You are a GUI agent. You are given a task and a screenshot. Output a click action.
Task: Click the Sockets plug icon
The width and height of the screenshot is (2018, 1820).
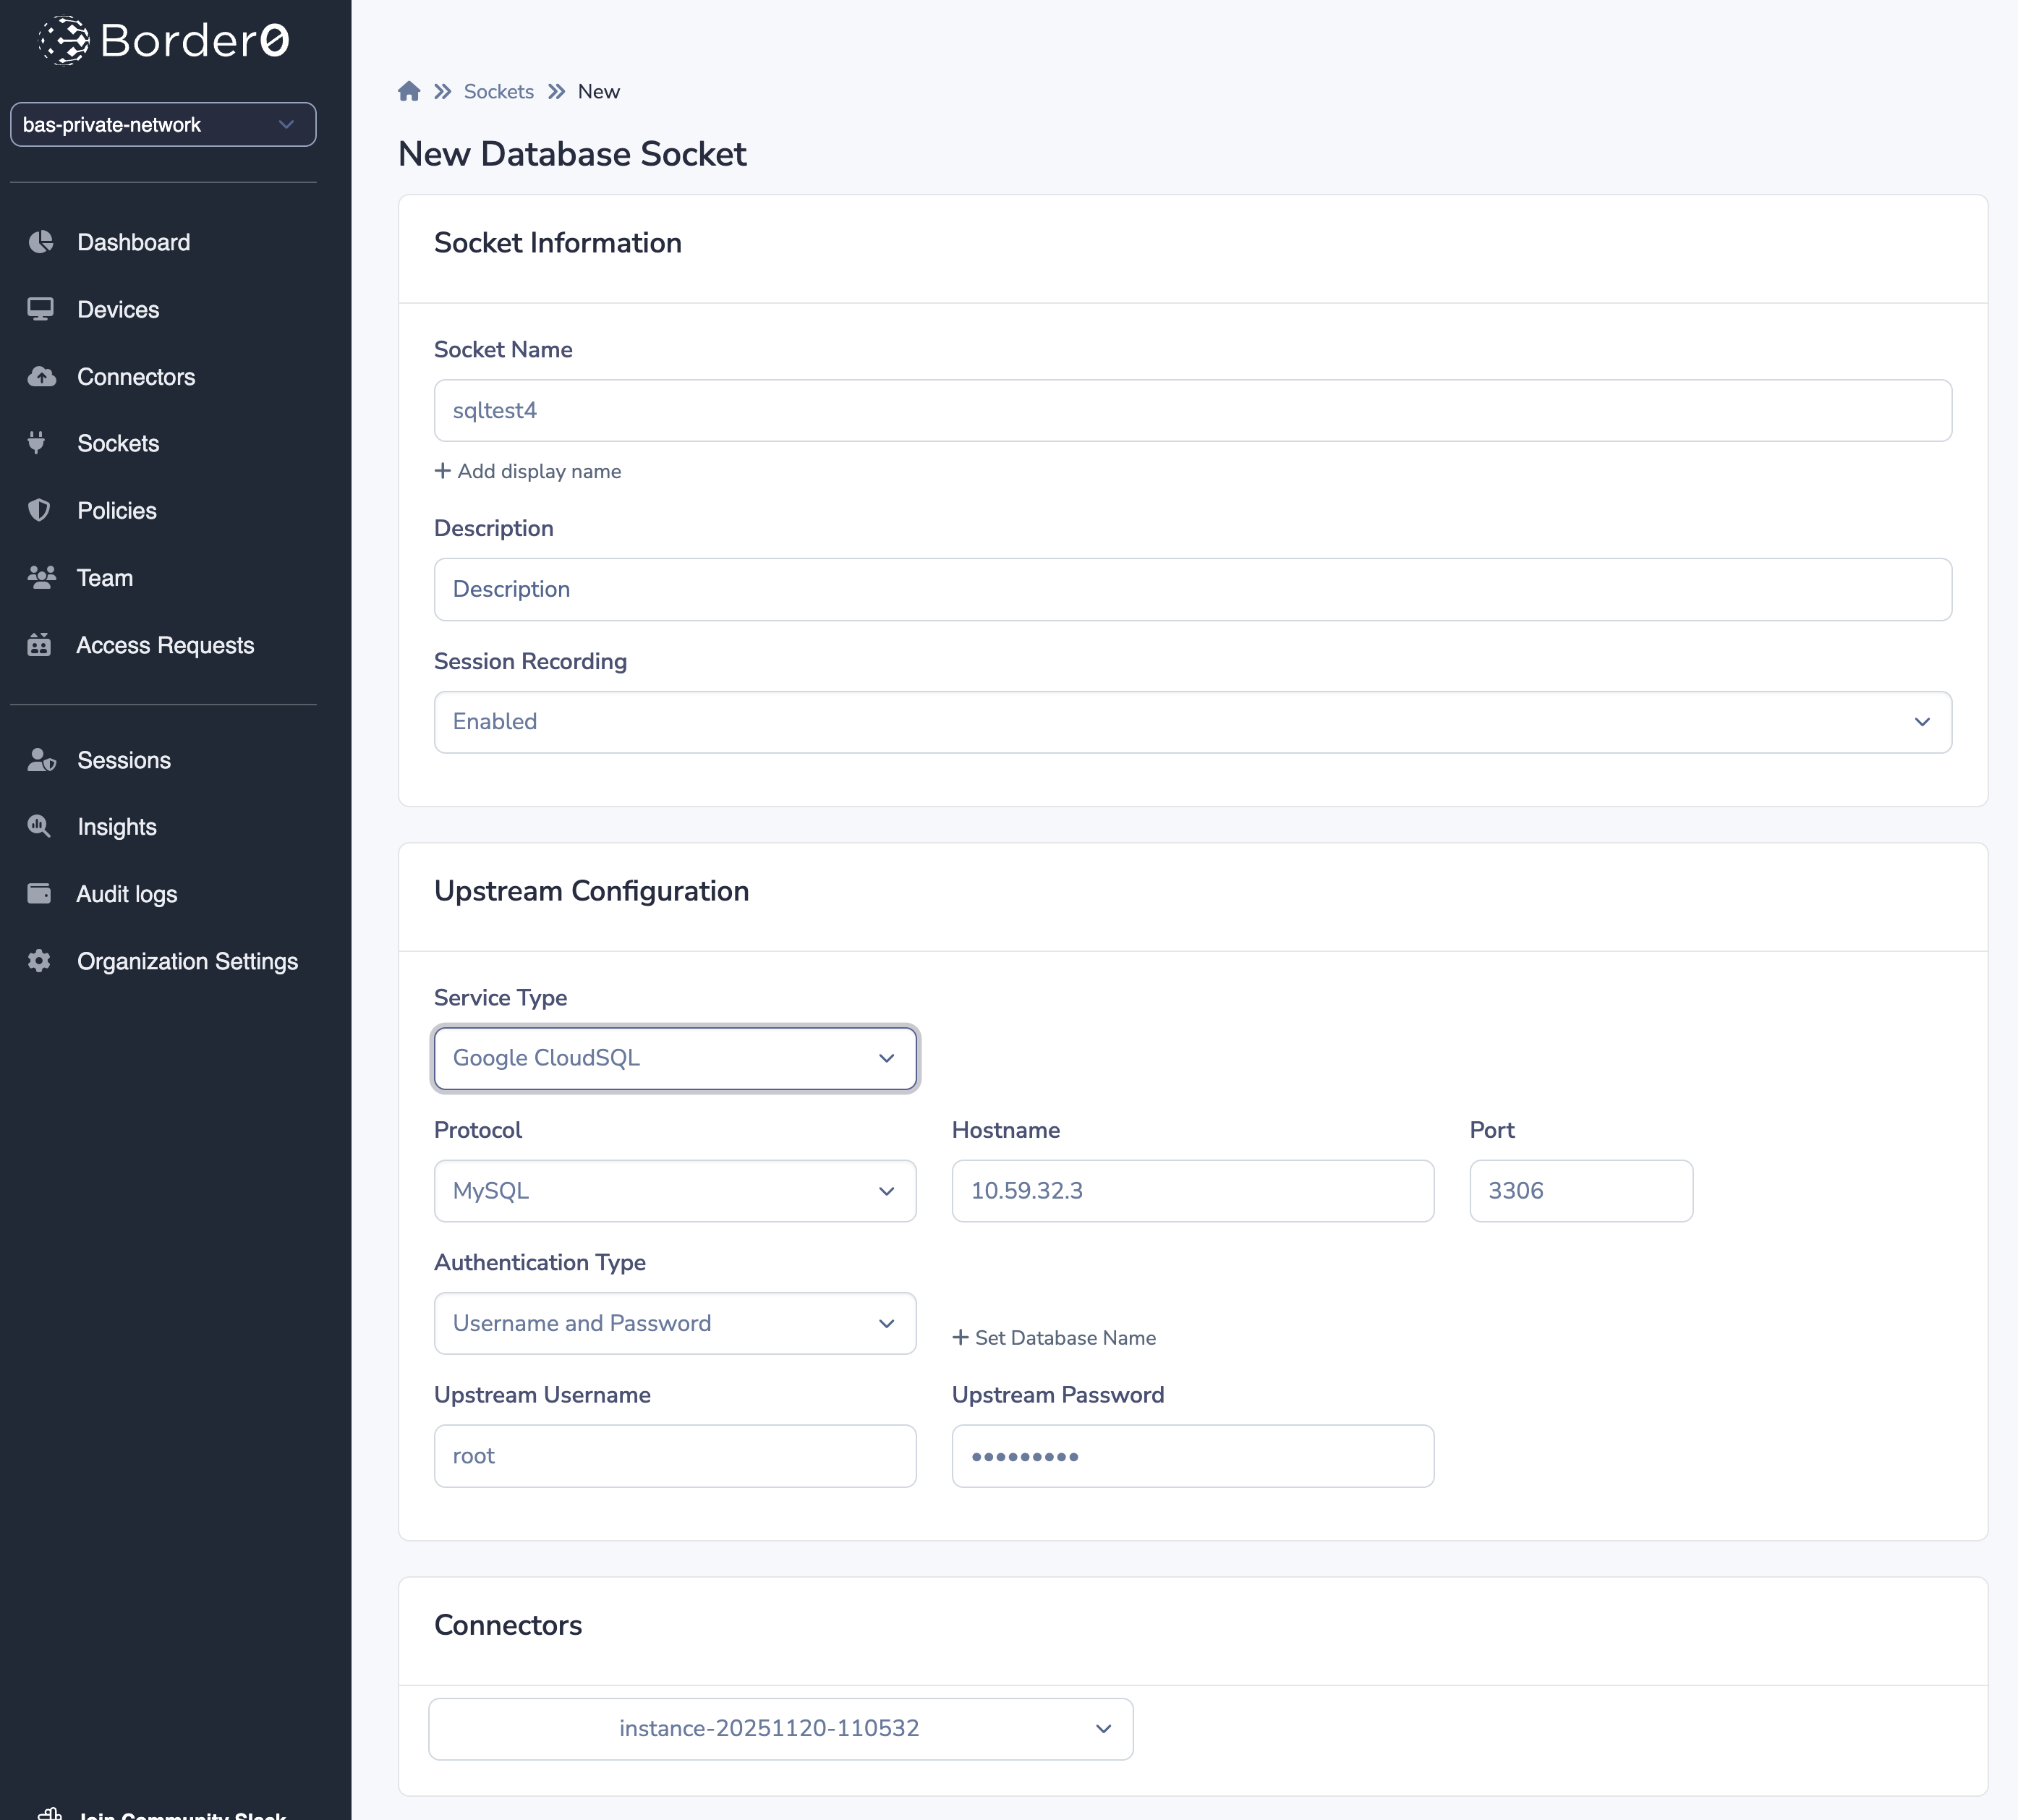pyautogui.click(x=37, y=443)
